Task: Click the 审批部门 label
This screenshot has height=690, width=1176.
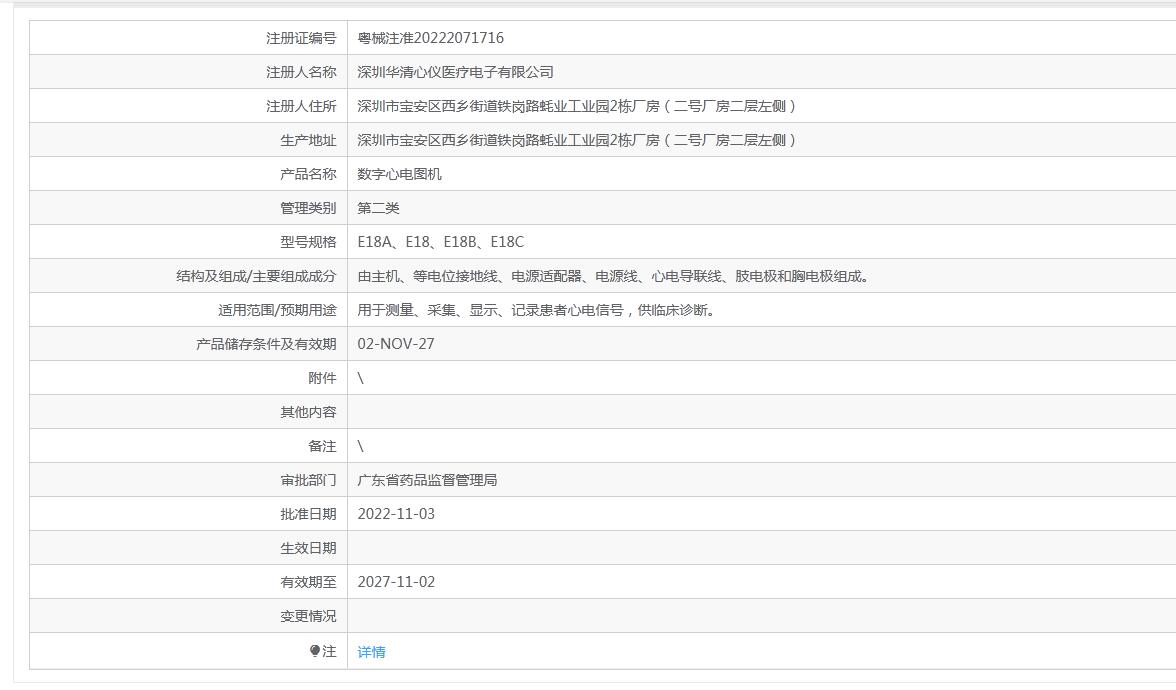Action: [x=308, y=480]
